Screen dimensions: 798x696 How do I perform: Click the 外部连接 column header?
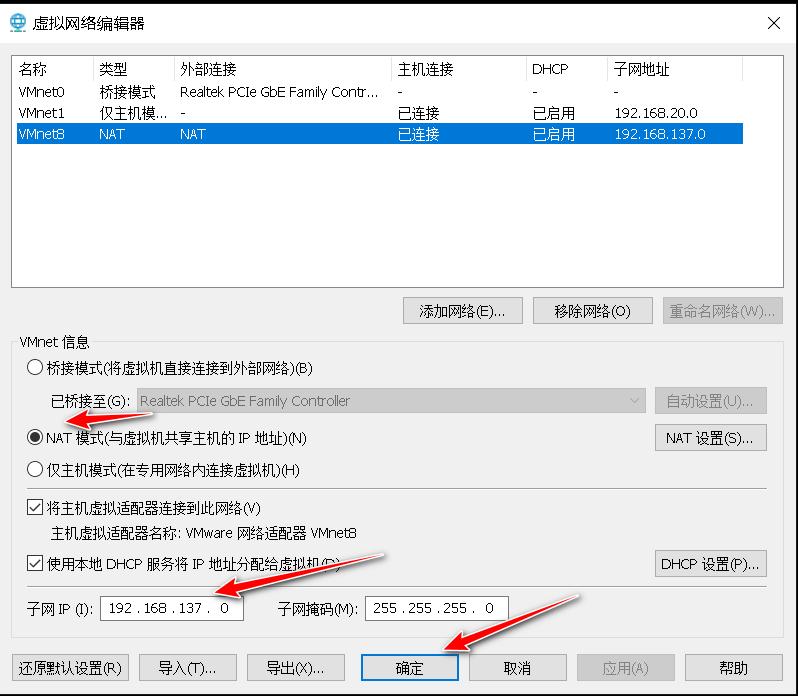tap(283, 69)
